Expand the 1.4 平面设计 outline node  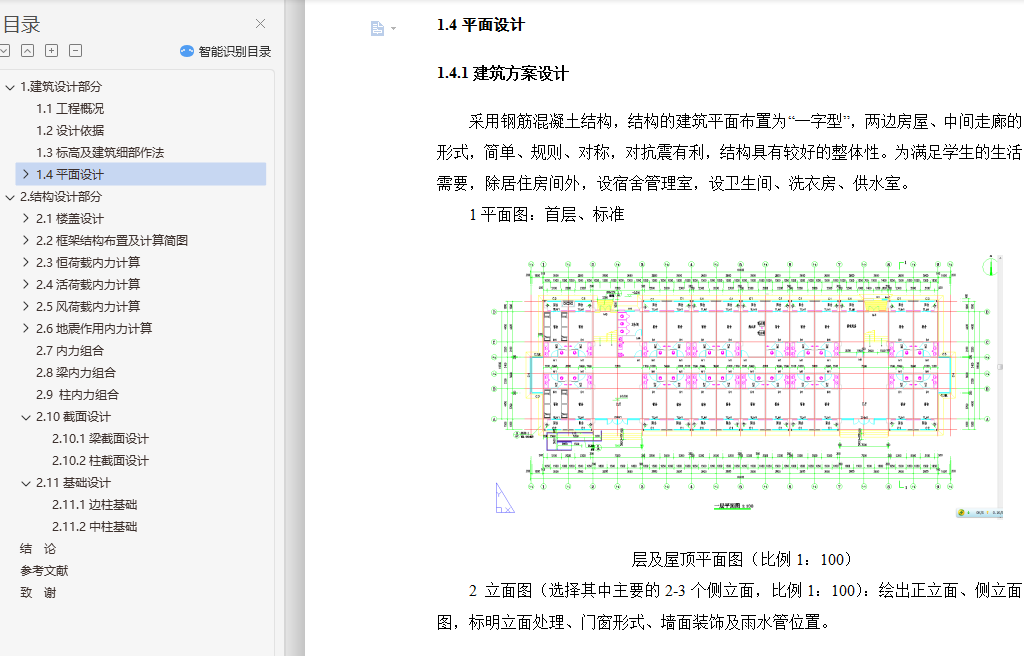click(25, 174)
